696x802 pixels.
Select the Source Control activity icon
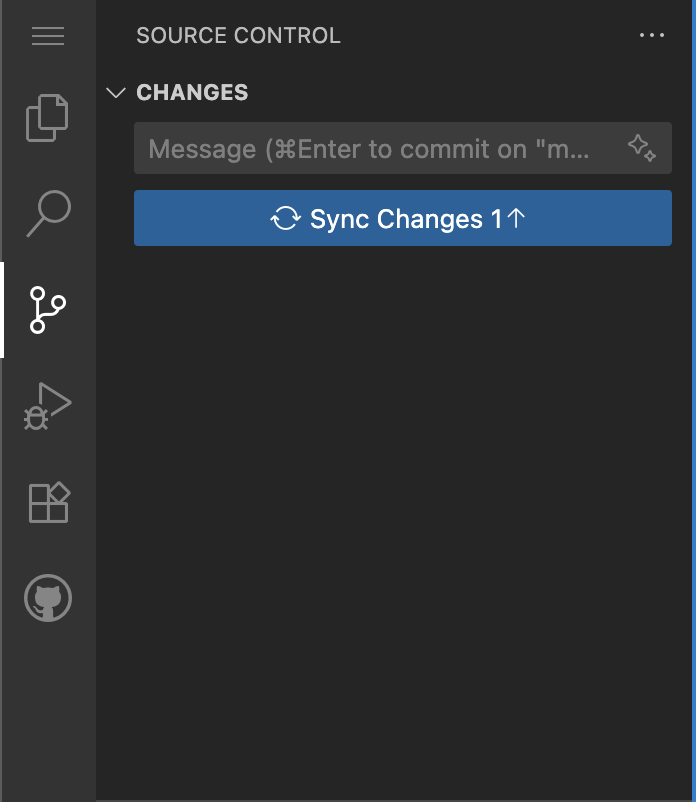[x=48, y=310]
